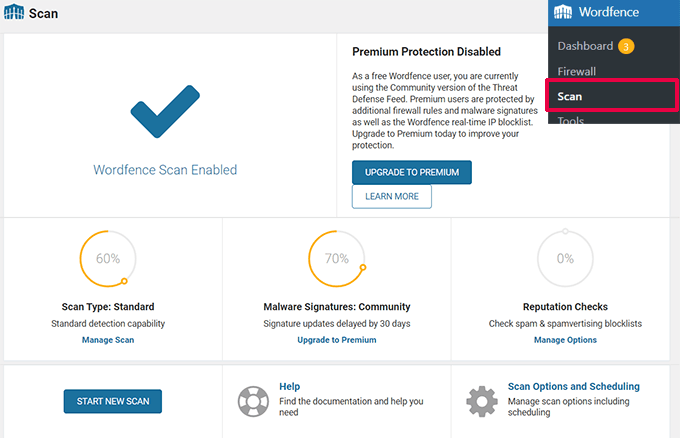Follow the Manage Options link

point(565,340)
